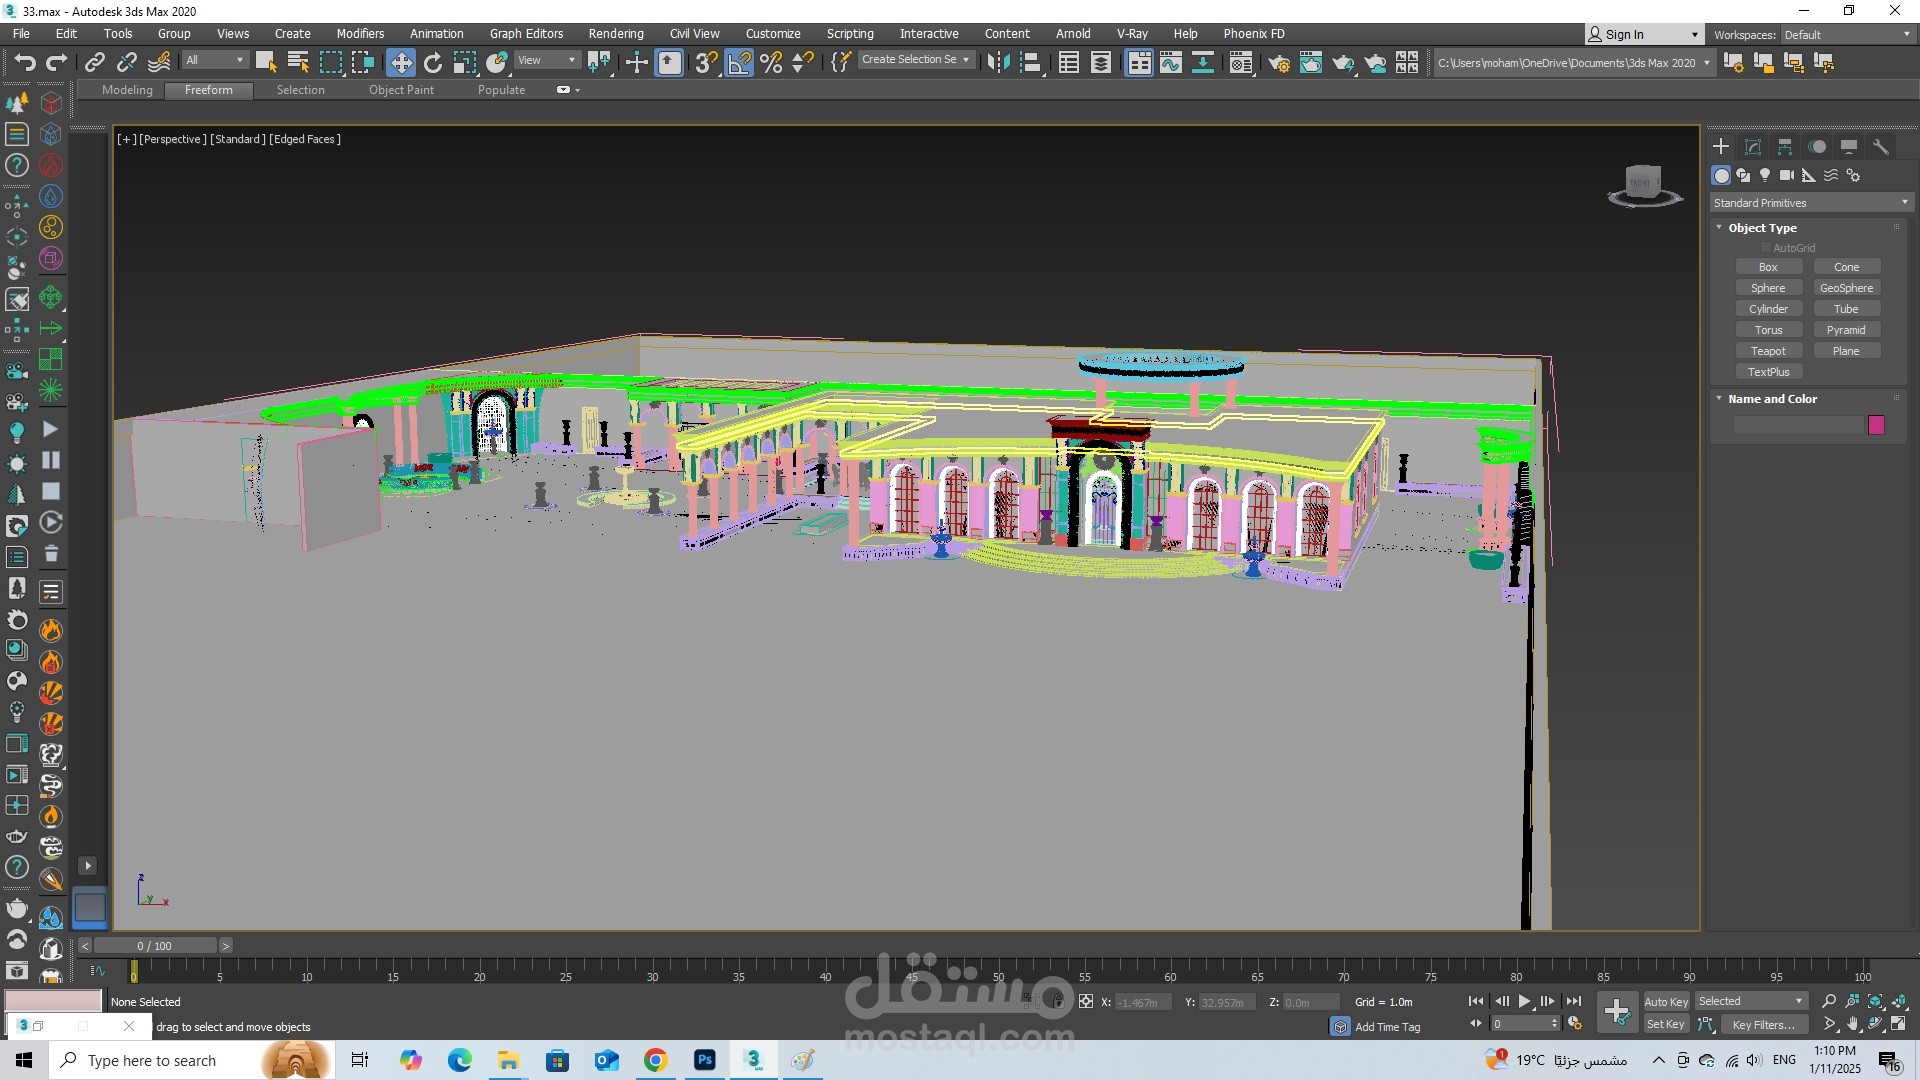Open the Rendering menu
This screenshot has height=1080, width=1920.
pos(615,34)
